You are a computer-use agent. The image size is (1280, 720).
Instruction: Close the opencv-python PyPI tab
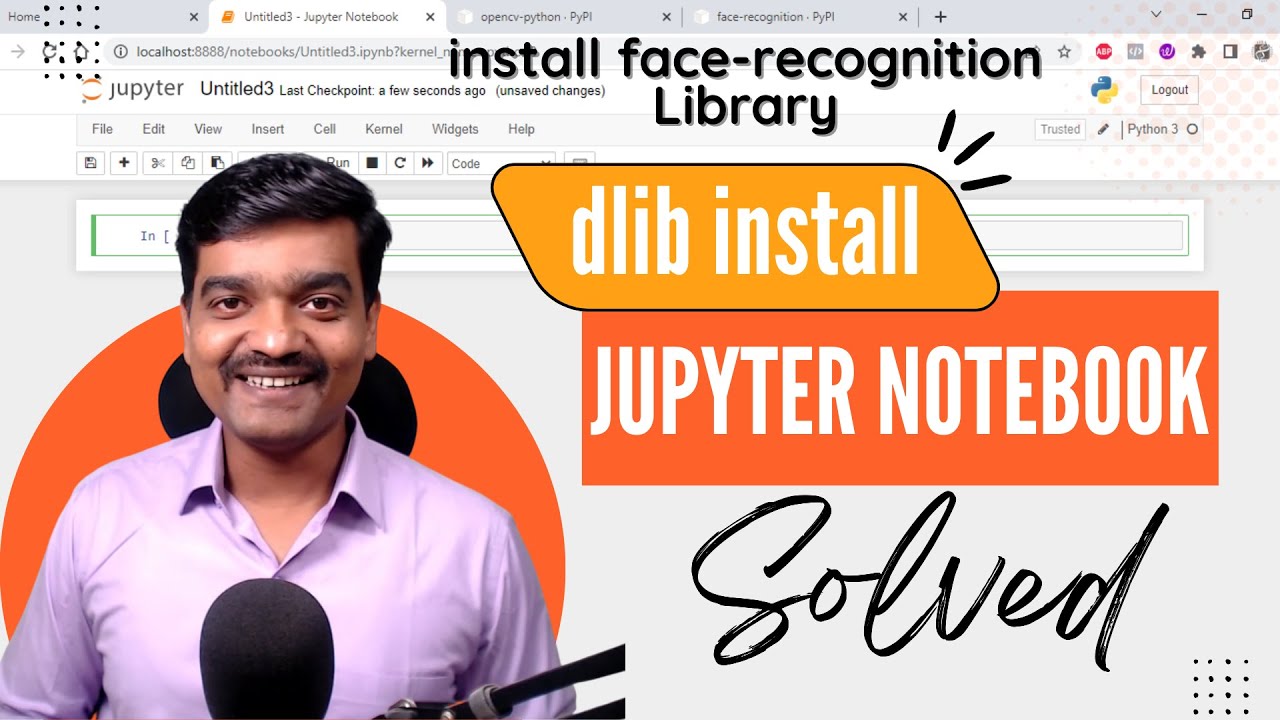click(x=665, y=17)
